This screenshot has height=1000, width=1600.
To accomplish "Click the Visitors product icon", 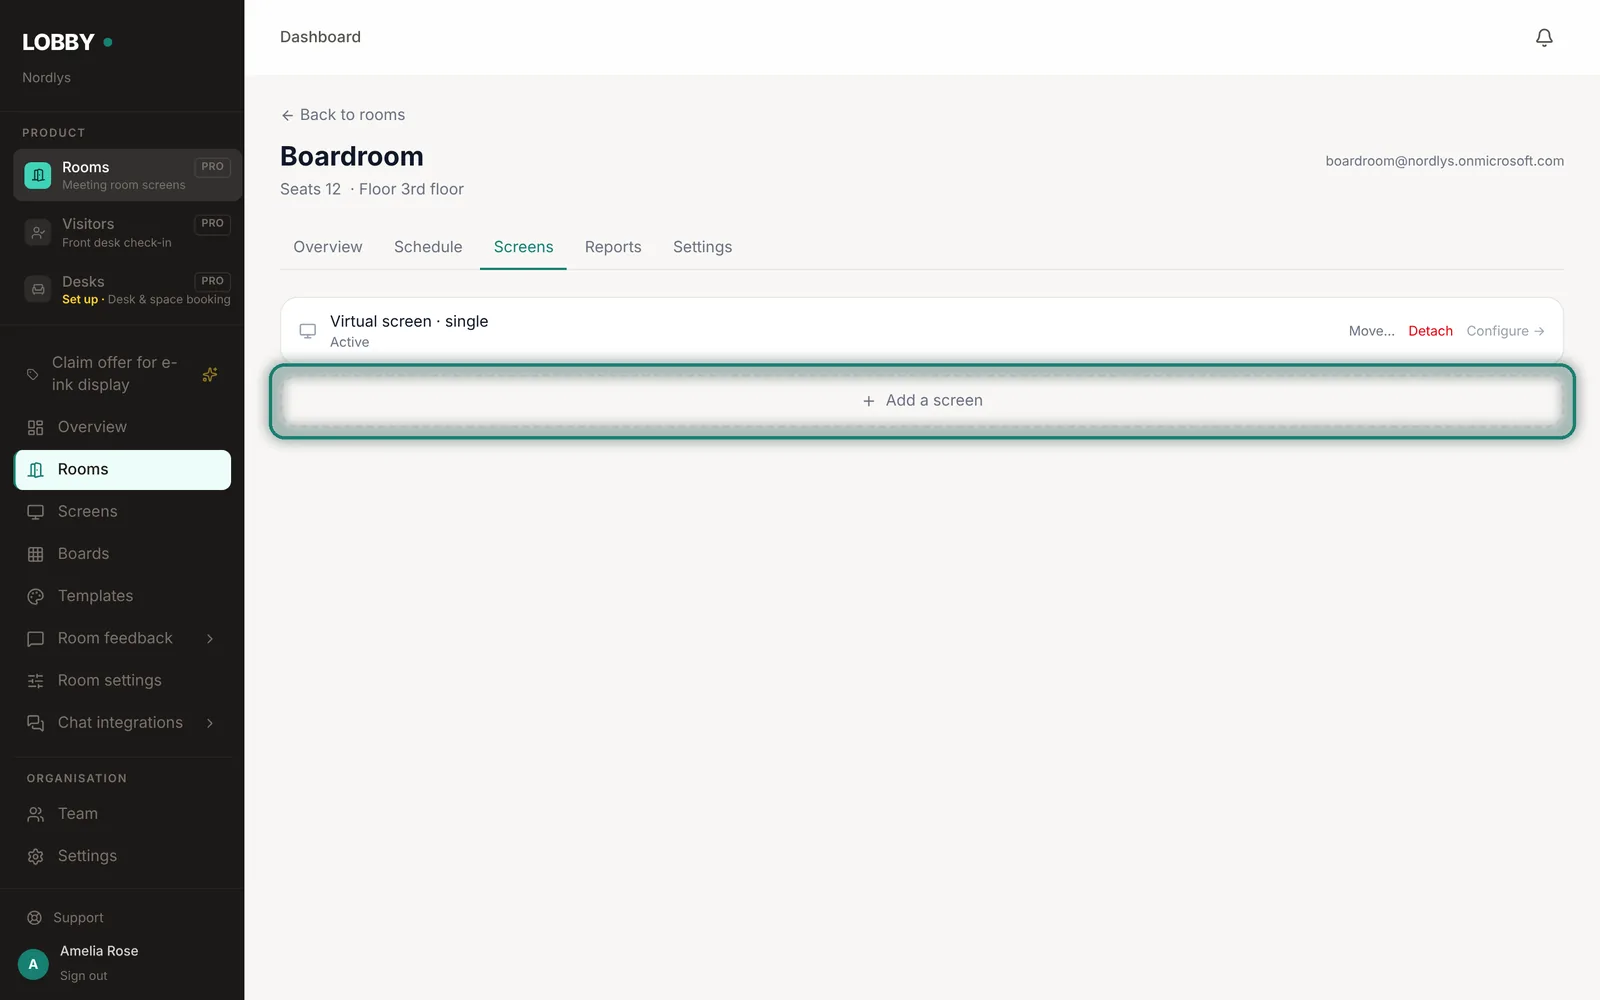I will tap(38, 232).
